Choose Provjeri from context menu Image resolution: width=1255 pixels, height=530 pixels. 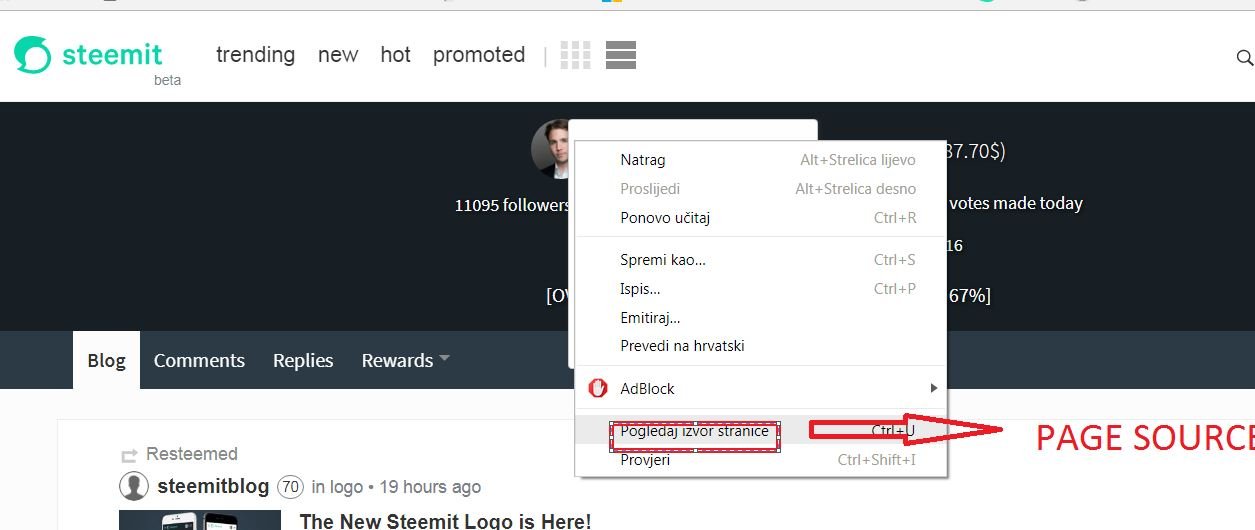click(x=761, y=460)
